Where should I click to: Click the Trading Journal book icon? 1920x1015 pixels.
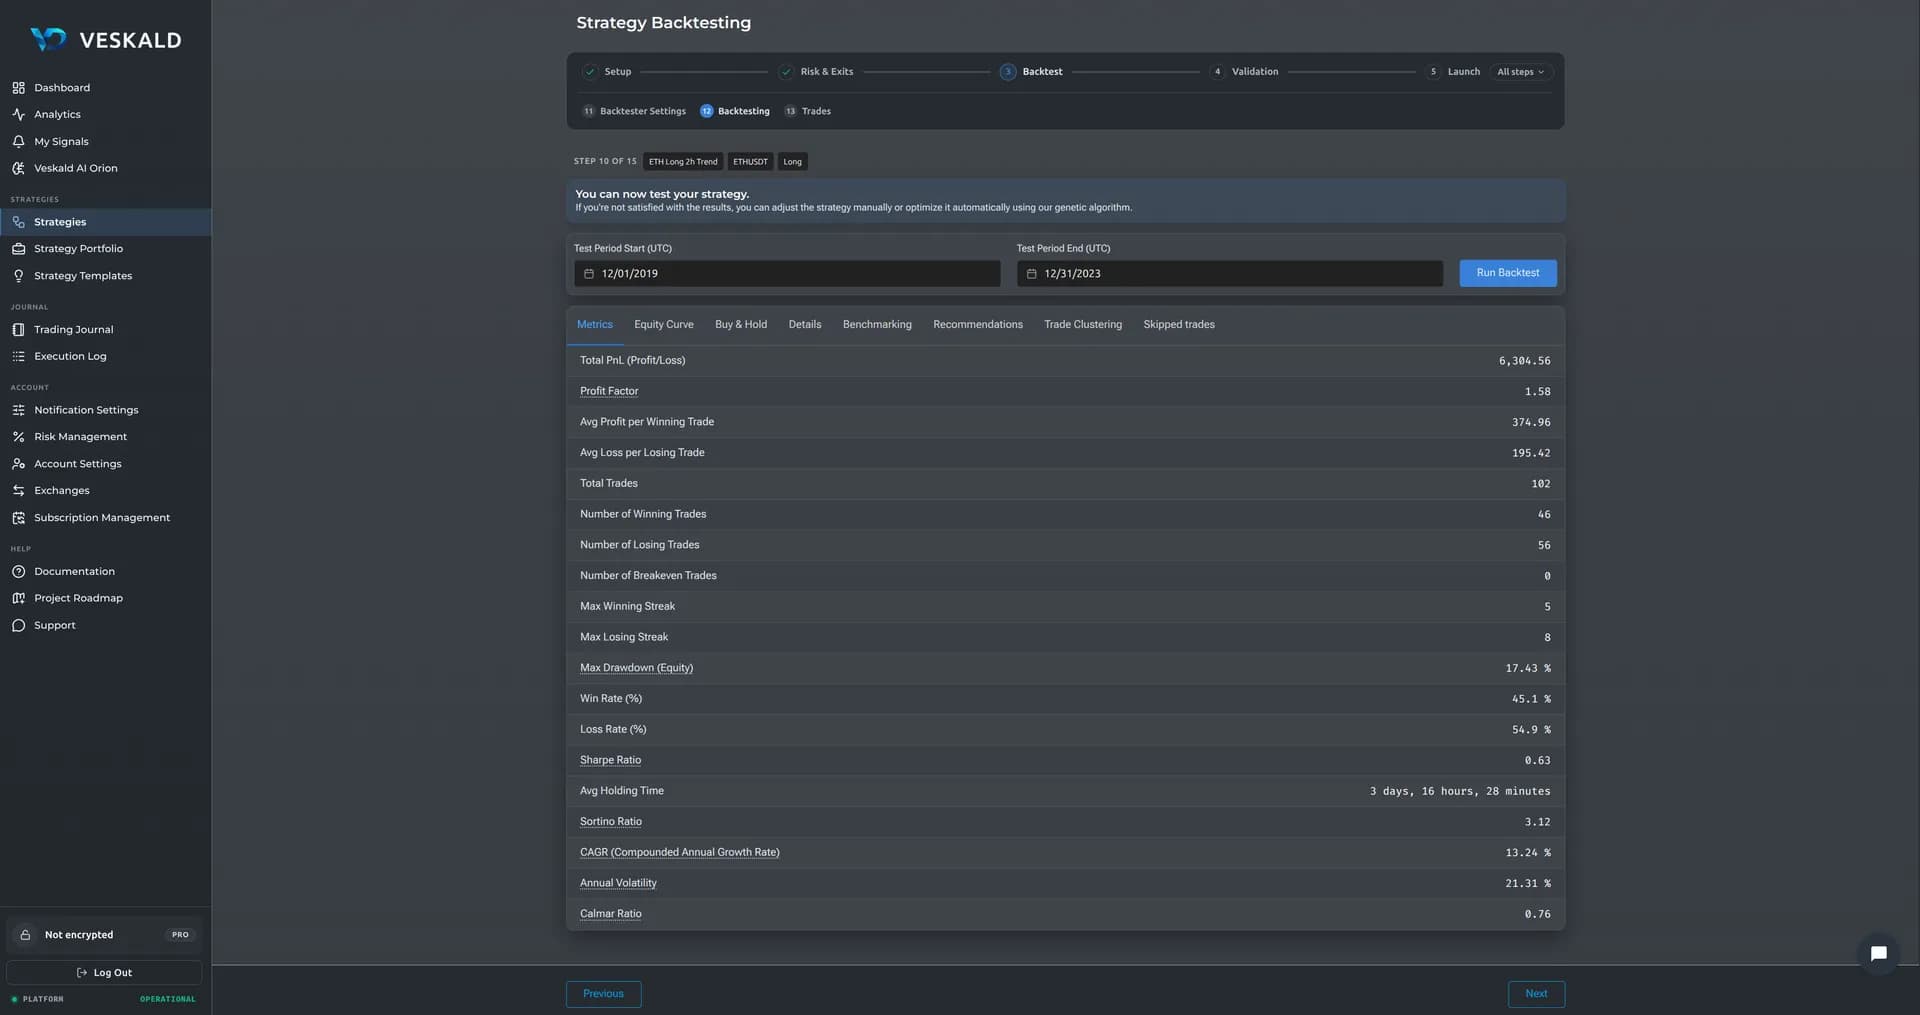(x=18, y=330)
